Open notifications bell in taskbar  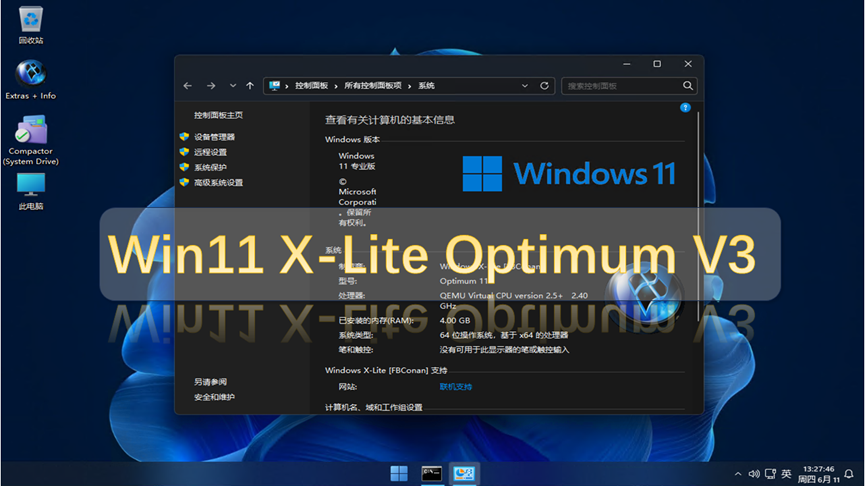click(x=849, y=474)
